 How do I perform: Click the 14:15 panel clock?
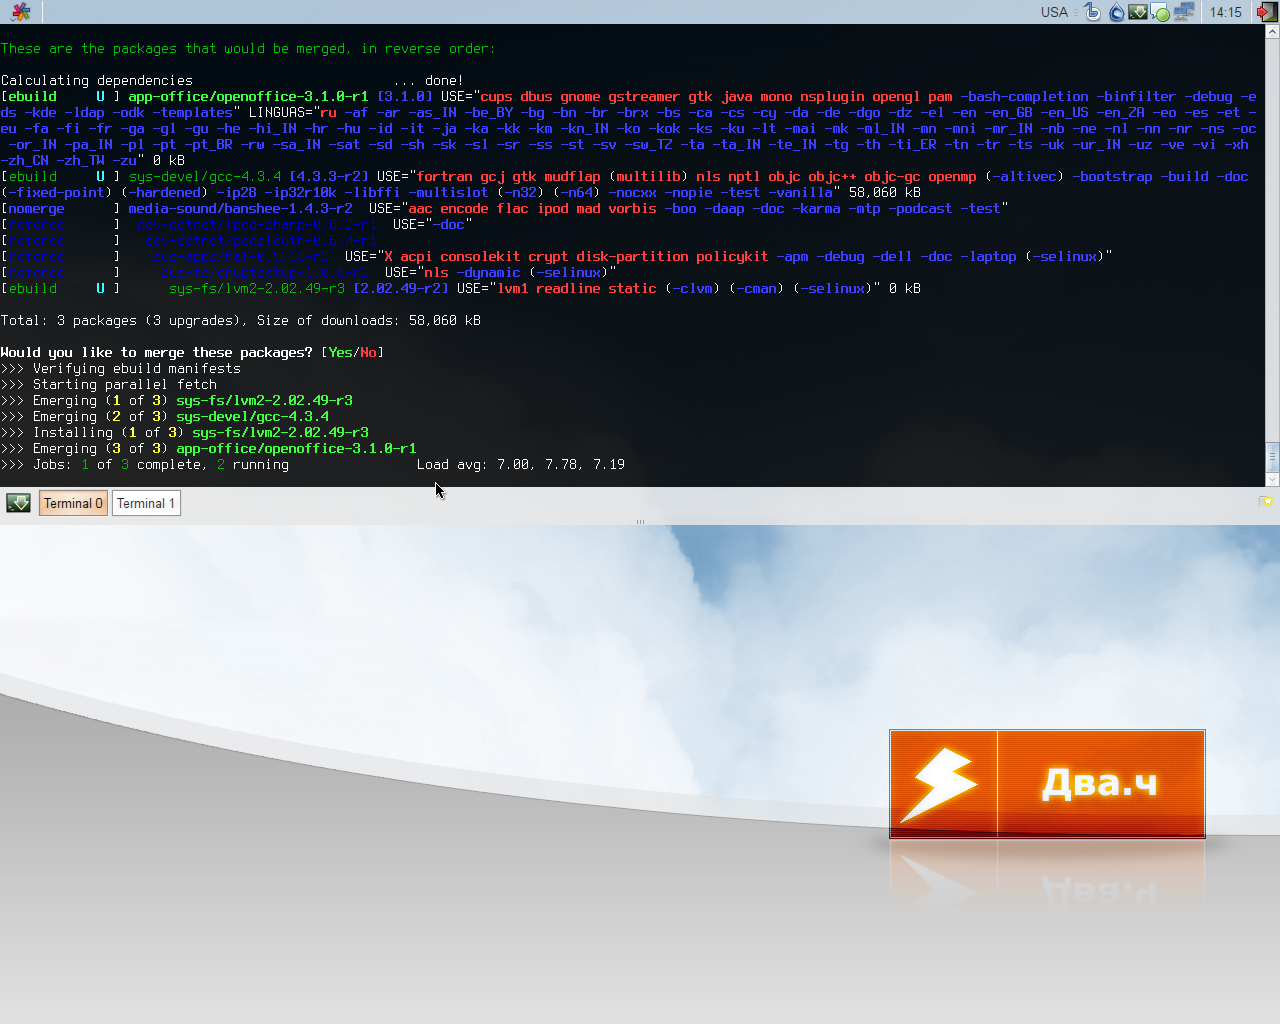(x=1225, y=12)
